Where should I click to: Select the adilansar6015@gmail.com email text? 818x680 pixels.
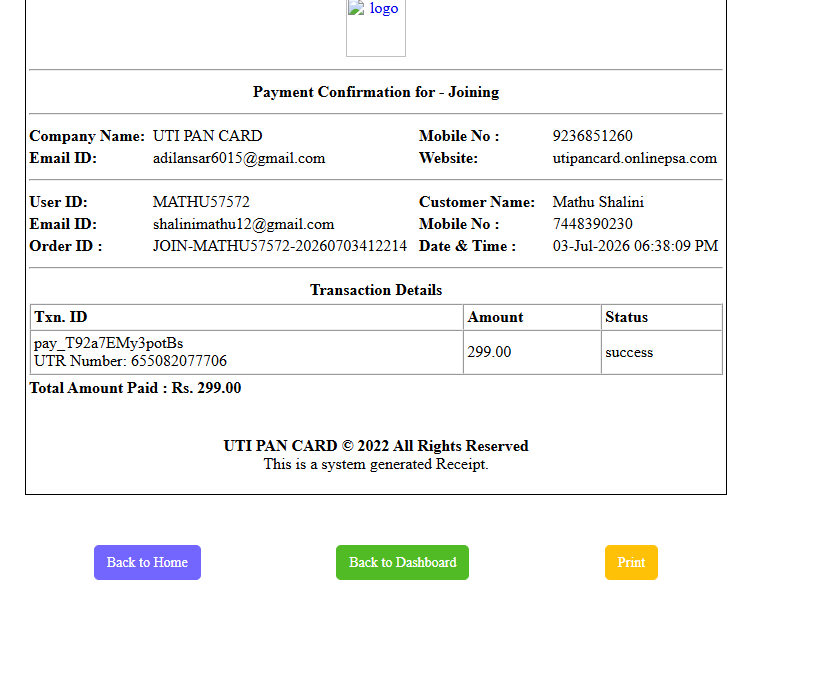coord(239,158)
